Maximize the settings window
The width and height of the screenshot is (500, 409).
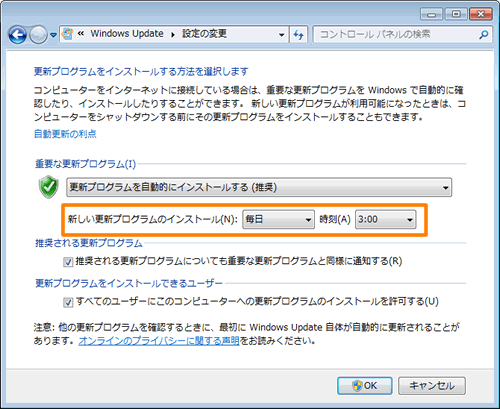[456, 14]
